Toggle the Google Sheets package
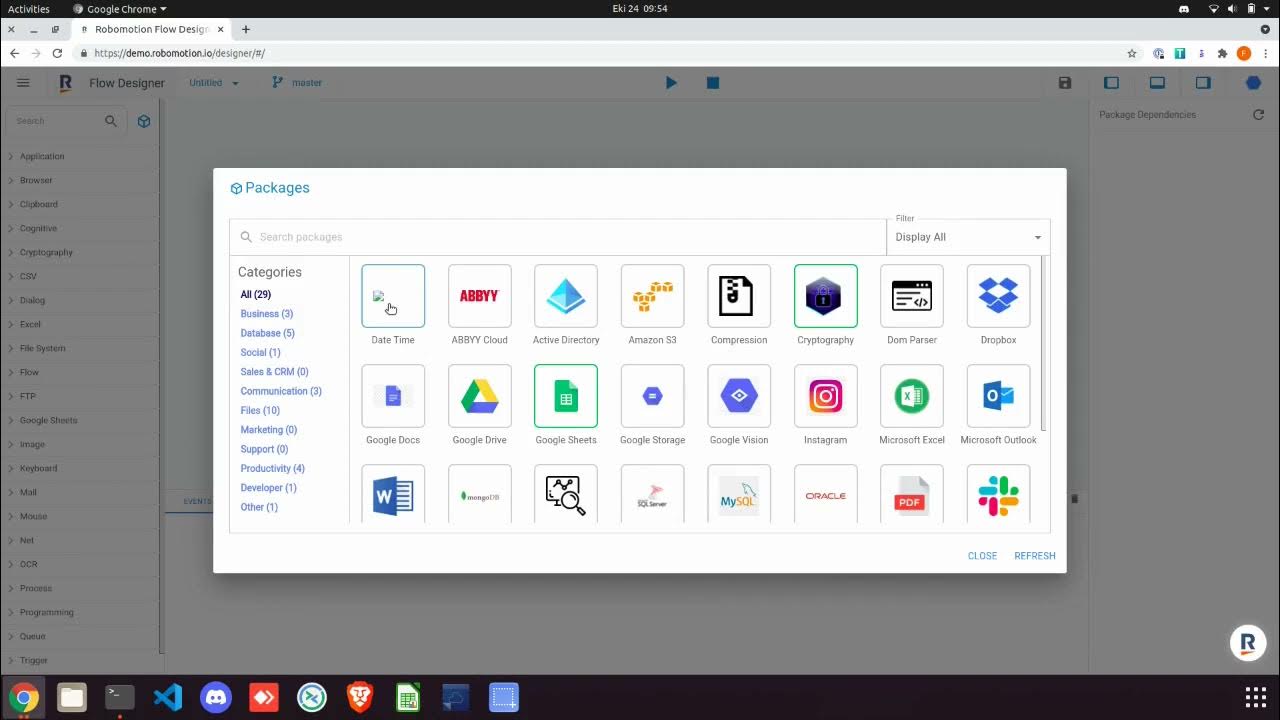The width and height of the screenshot is (1280, 720). (566, 396)
